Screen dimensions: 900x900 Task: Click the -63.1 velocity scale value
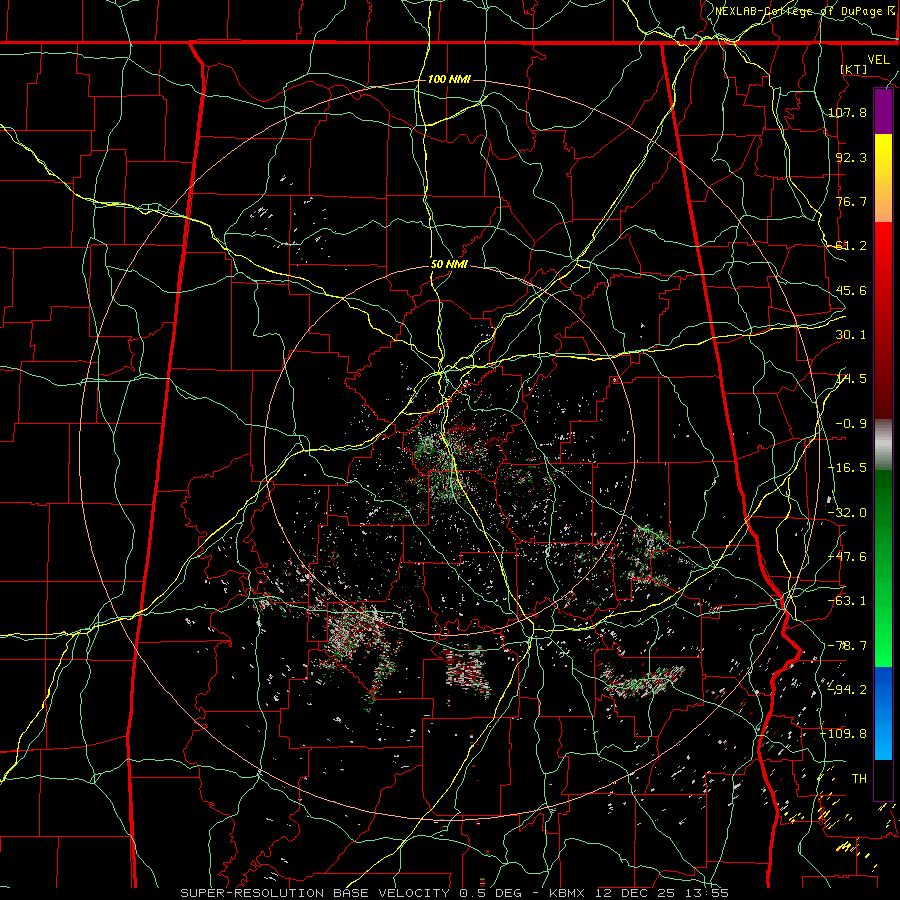pos(848,601)
